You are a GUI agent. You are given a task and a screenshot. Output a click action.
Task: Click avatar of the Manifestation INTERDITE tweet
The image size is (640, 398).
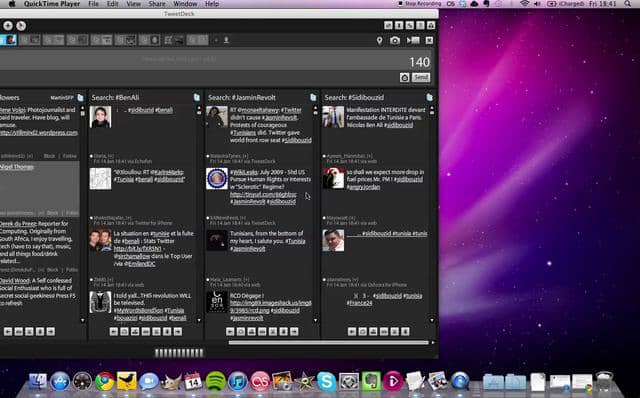pos(333,117)
